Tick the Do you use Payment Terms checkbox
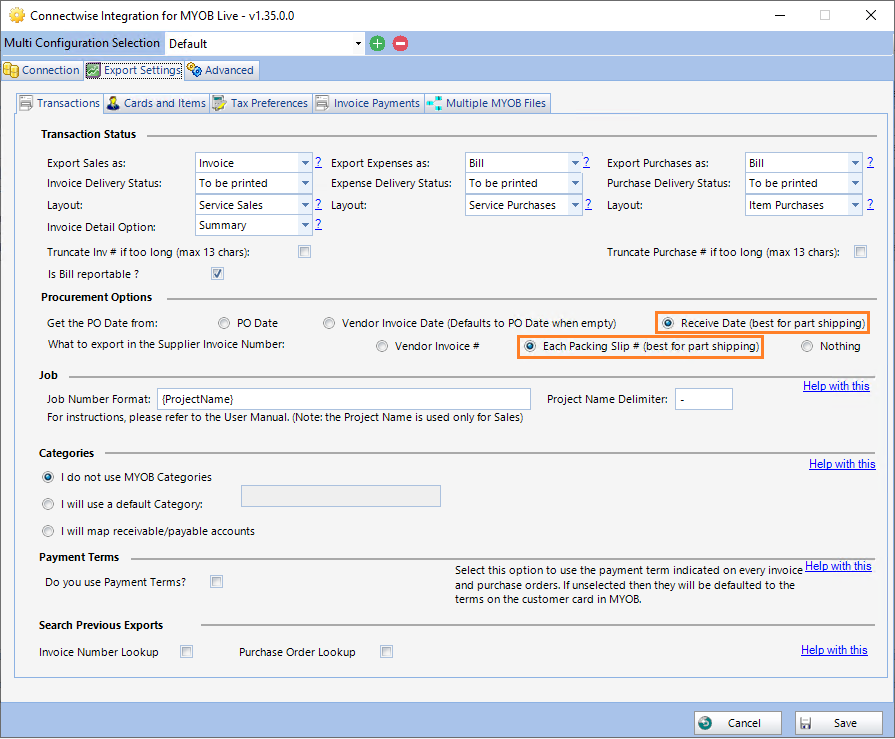Image resolution: width=895 pixels, height=739 pixels. click(216, 582)
